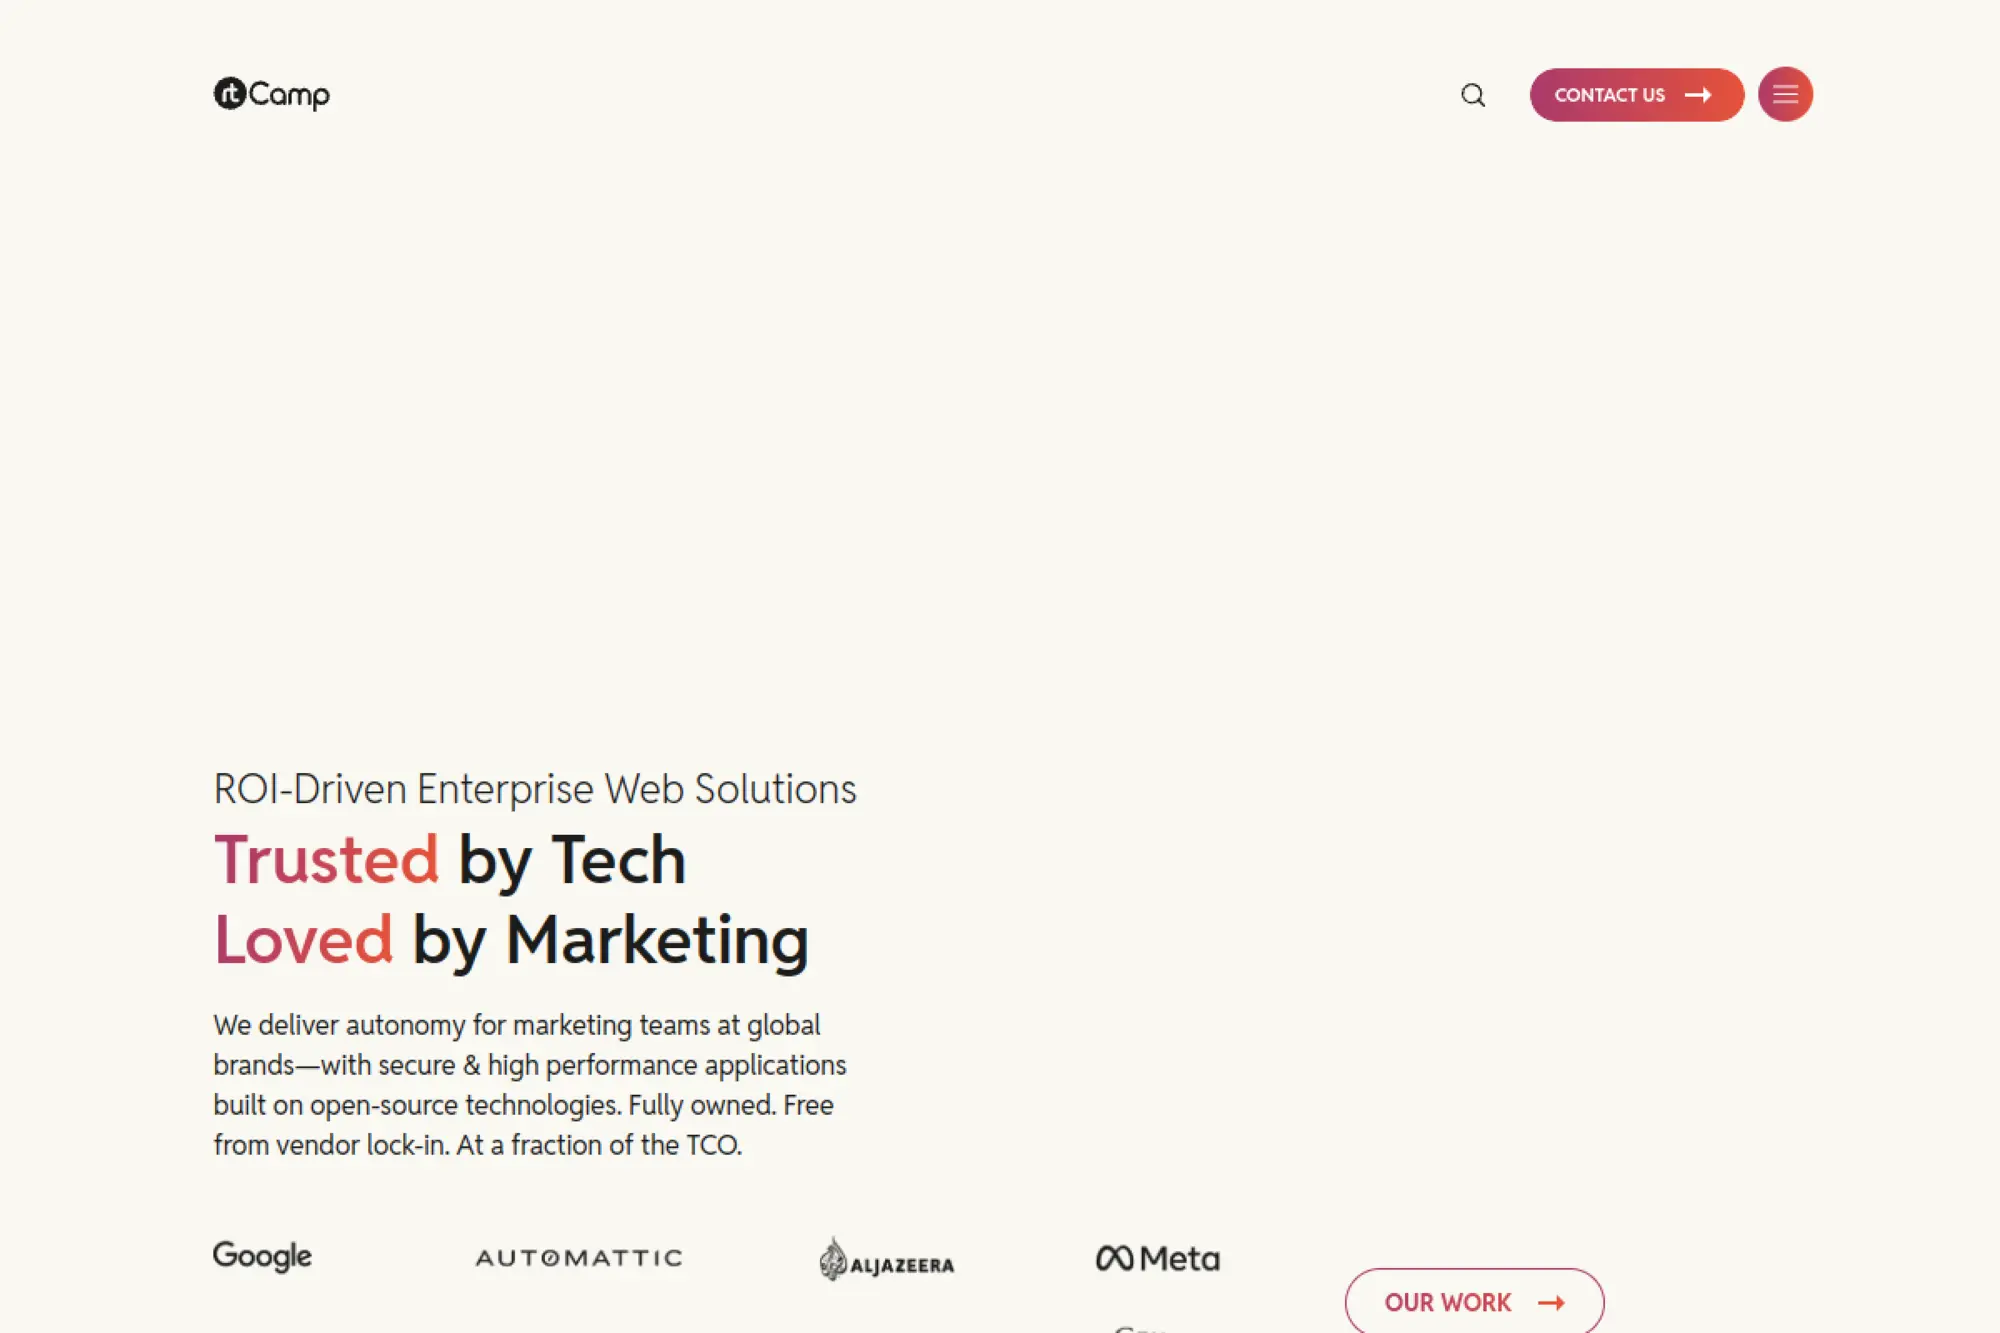Image resolution: width=2000 pixels, height=1333 pixels.
Task: Click the OUR WORK button label
Action: click(x=1447, y=1302)
